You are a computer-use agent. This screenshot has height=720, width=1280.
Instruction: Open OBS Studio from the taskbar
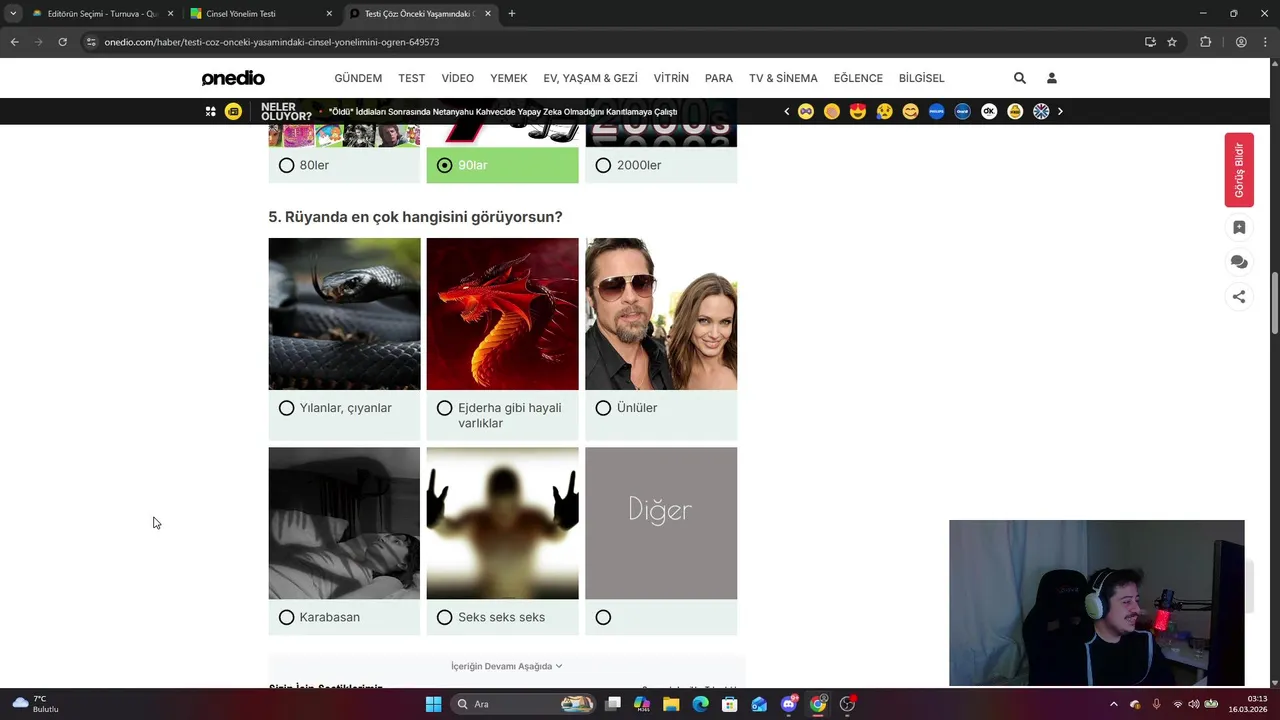point(847,704)
